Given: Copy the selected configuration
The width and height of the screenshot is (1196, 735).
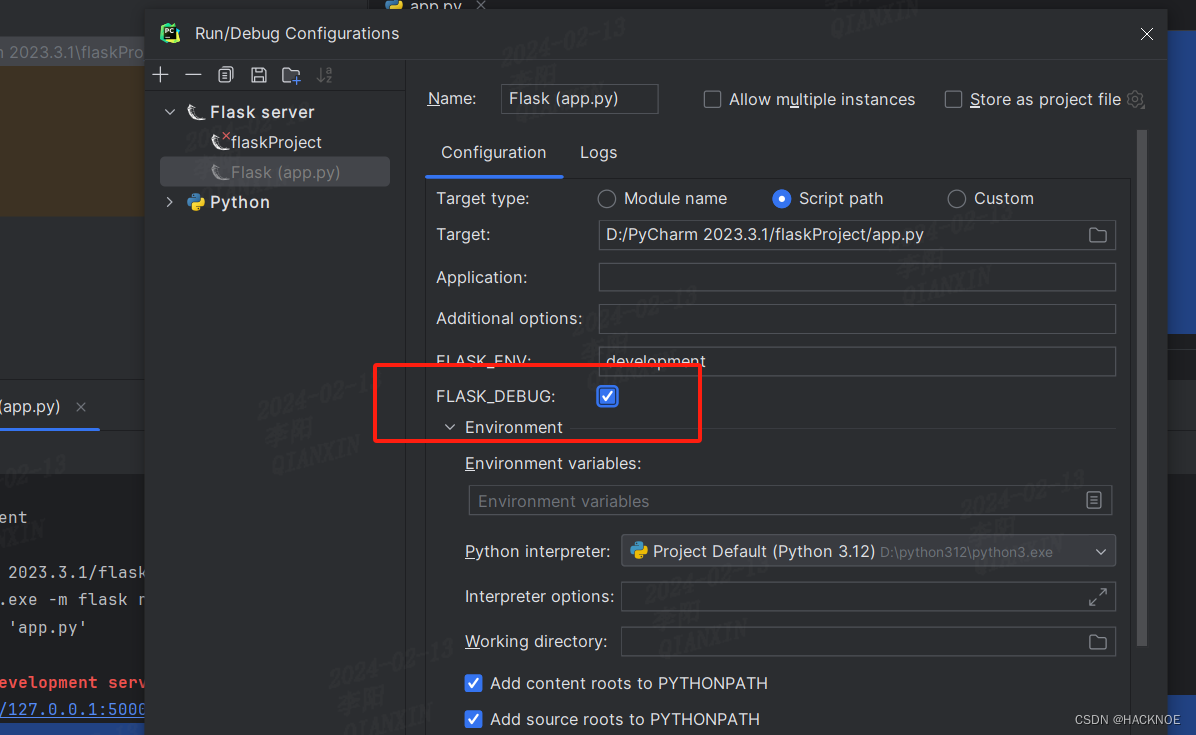Looking at the screenshot, I should [x=226, y=75].
